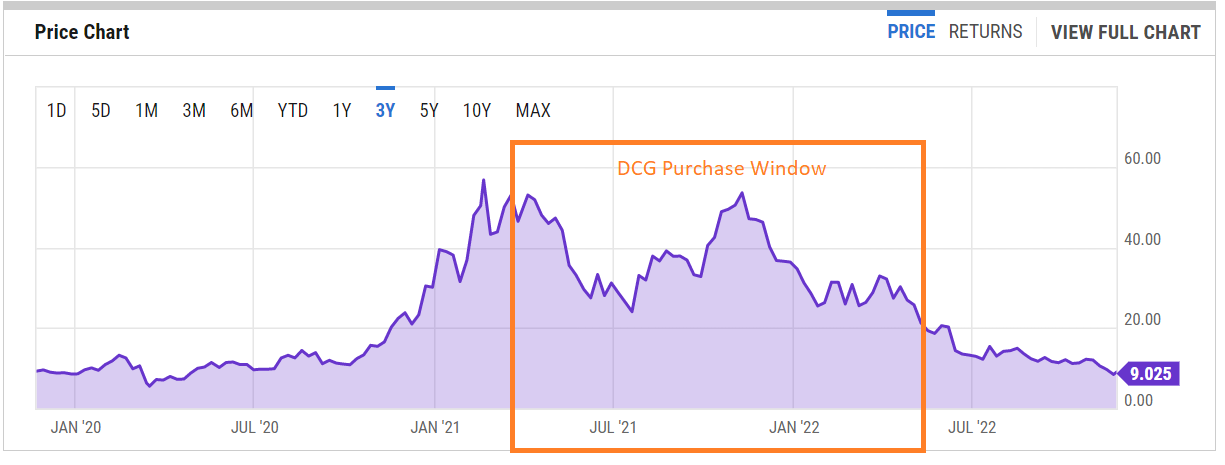The image size is (1225, 465).
Task: Click the 60.00 y-axis label
Action: click(1143, 158)
